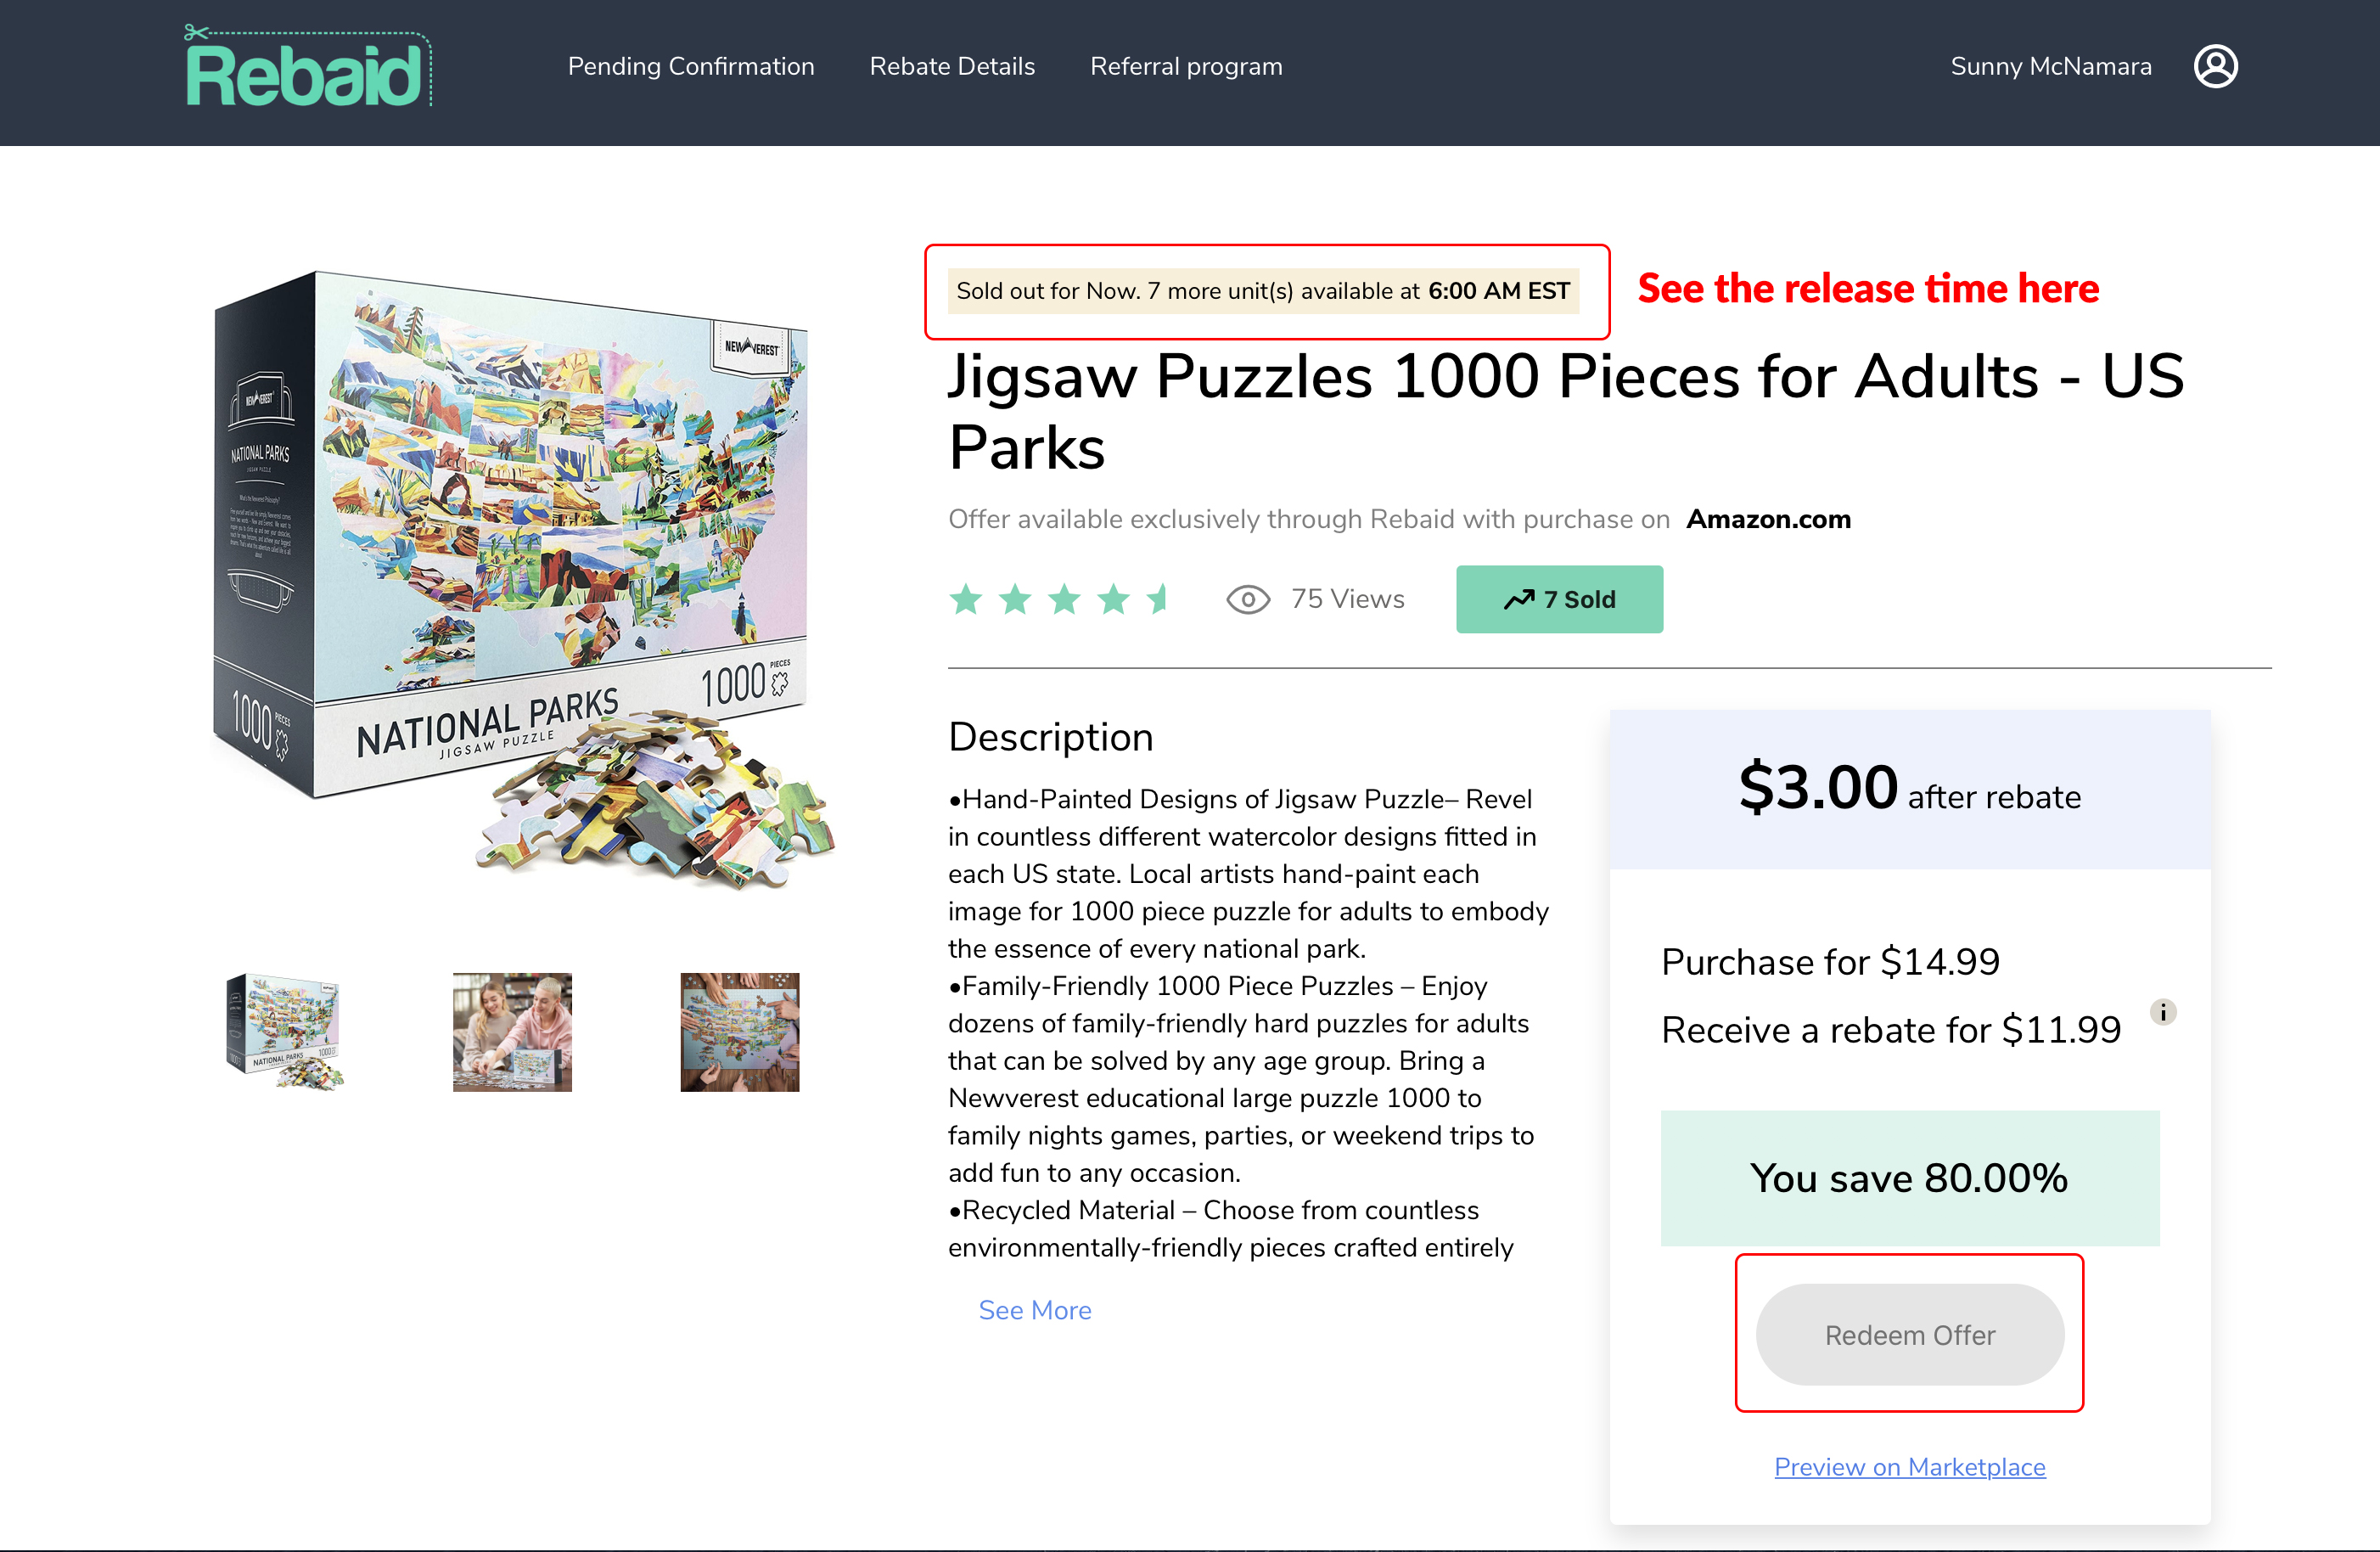Click the You save 80.00% banner
This screenshot has height=1552, width=2380.
click(x=1909, y=1178)
